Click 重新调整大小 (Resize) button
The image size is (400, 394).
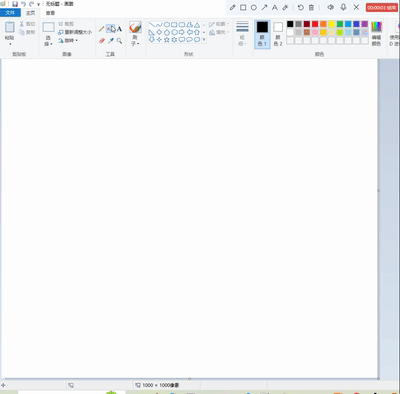click(75, 32)
